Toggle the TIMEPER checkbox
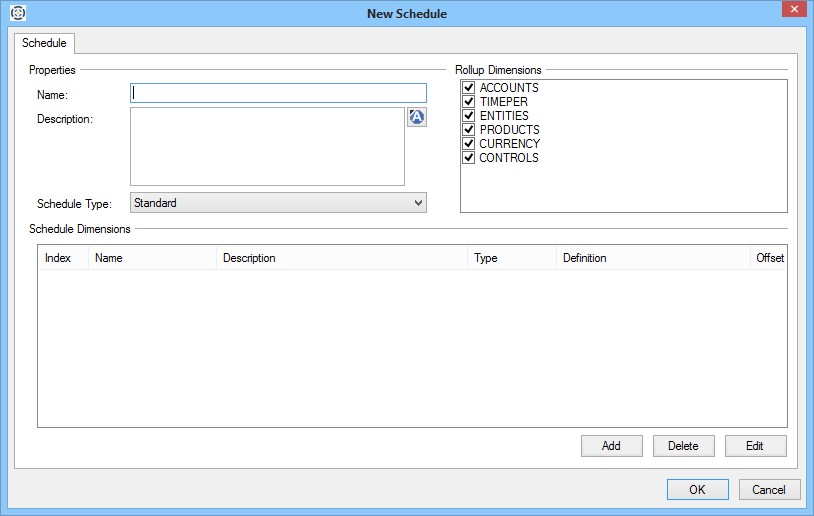The image size is (814, 516). [468, 102]
